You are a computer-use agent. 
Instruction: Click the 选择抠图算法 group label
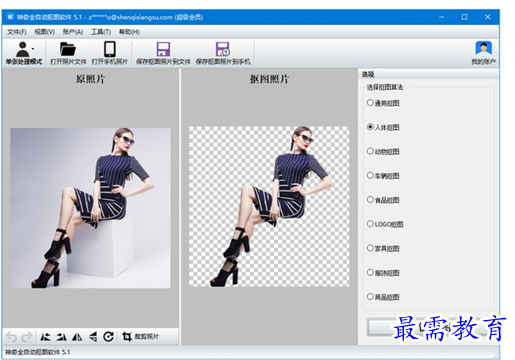coord(385,87)
